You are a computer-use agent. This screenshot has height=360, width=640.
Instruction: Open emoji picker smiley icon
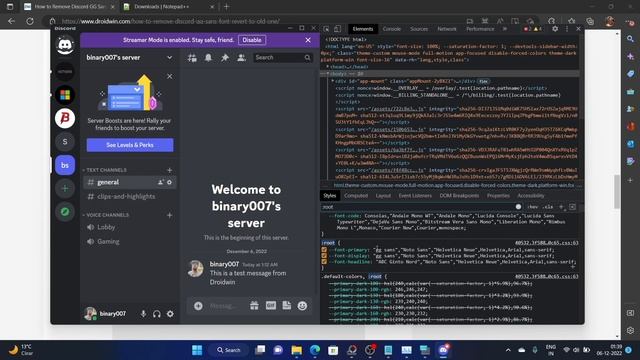302,306
